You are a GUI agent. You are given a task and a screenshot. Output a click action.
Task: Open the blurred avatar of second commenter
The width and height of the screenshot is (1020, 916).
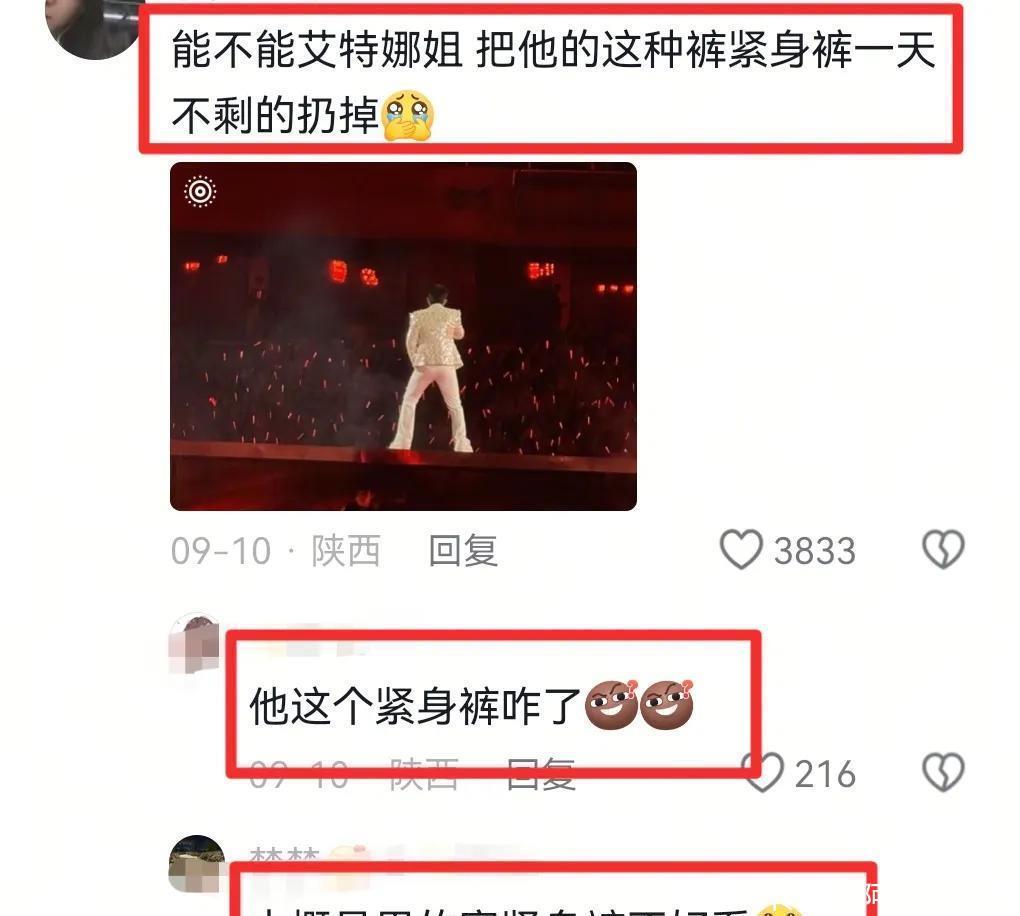(195, 643)
